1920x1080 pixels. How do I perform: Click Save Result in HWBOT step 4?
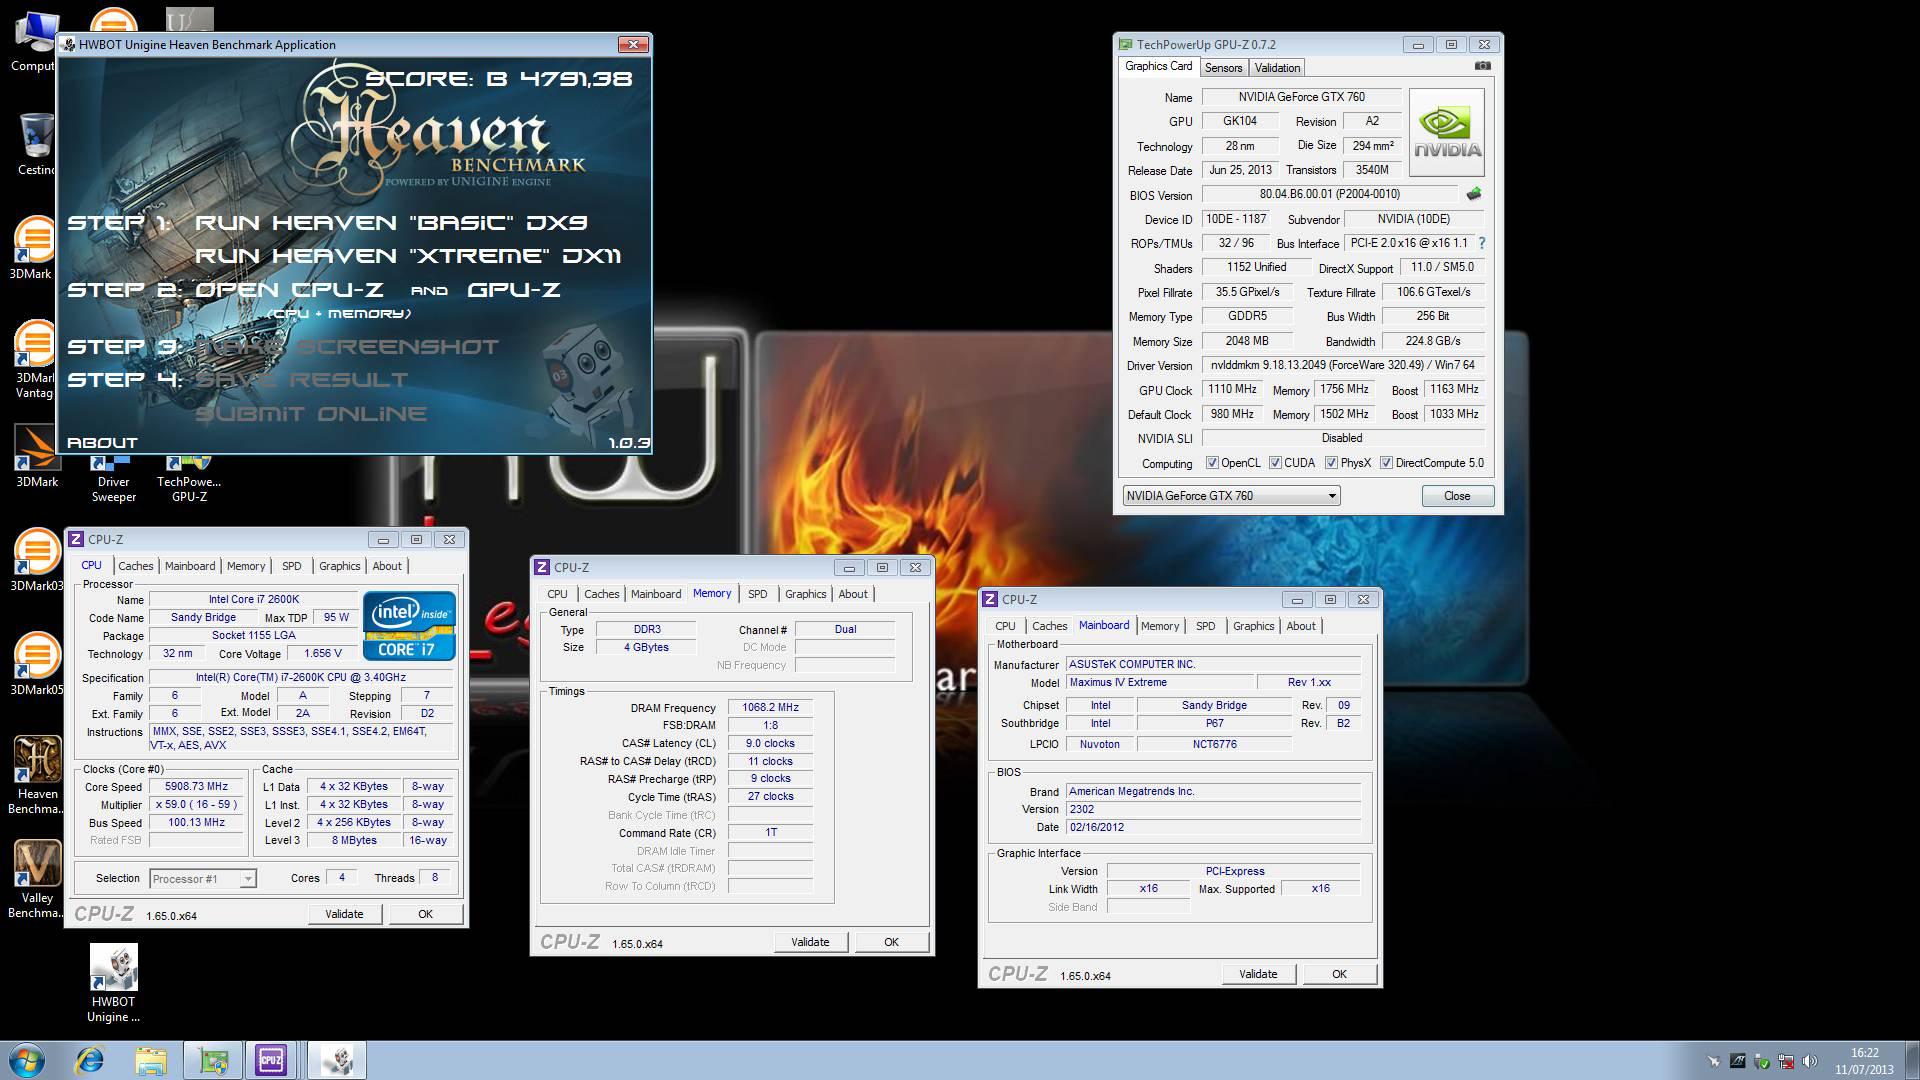[301, 380]
